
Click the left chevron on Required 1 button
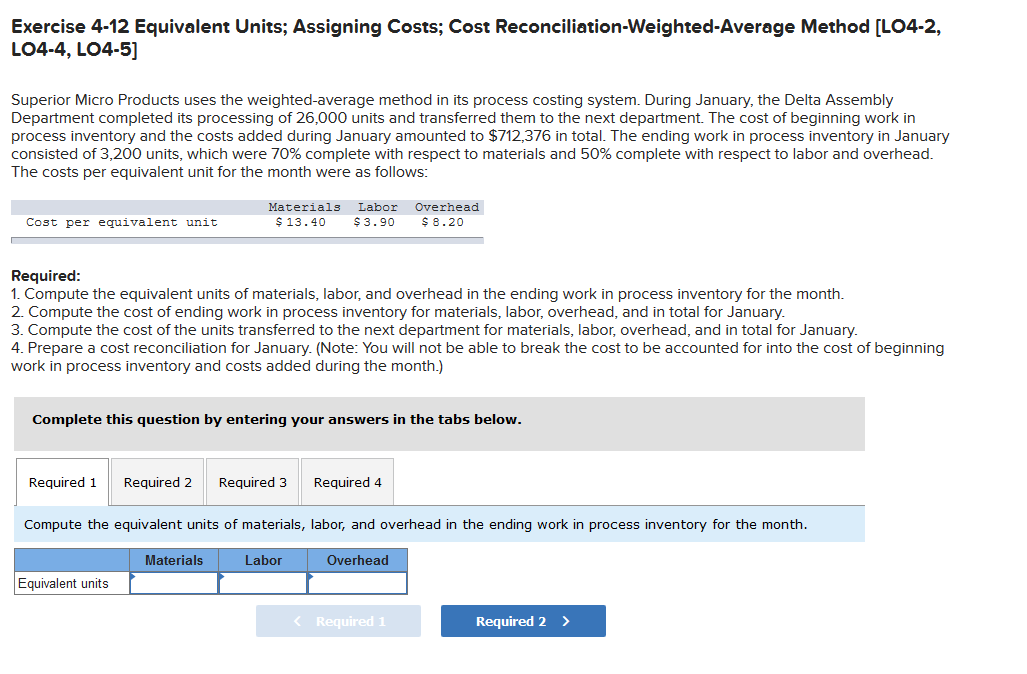pos(296,620)
